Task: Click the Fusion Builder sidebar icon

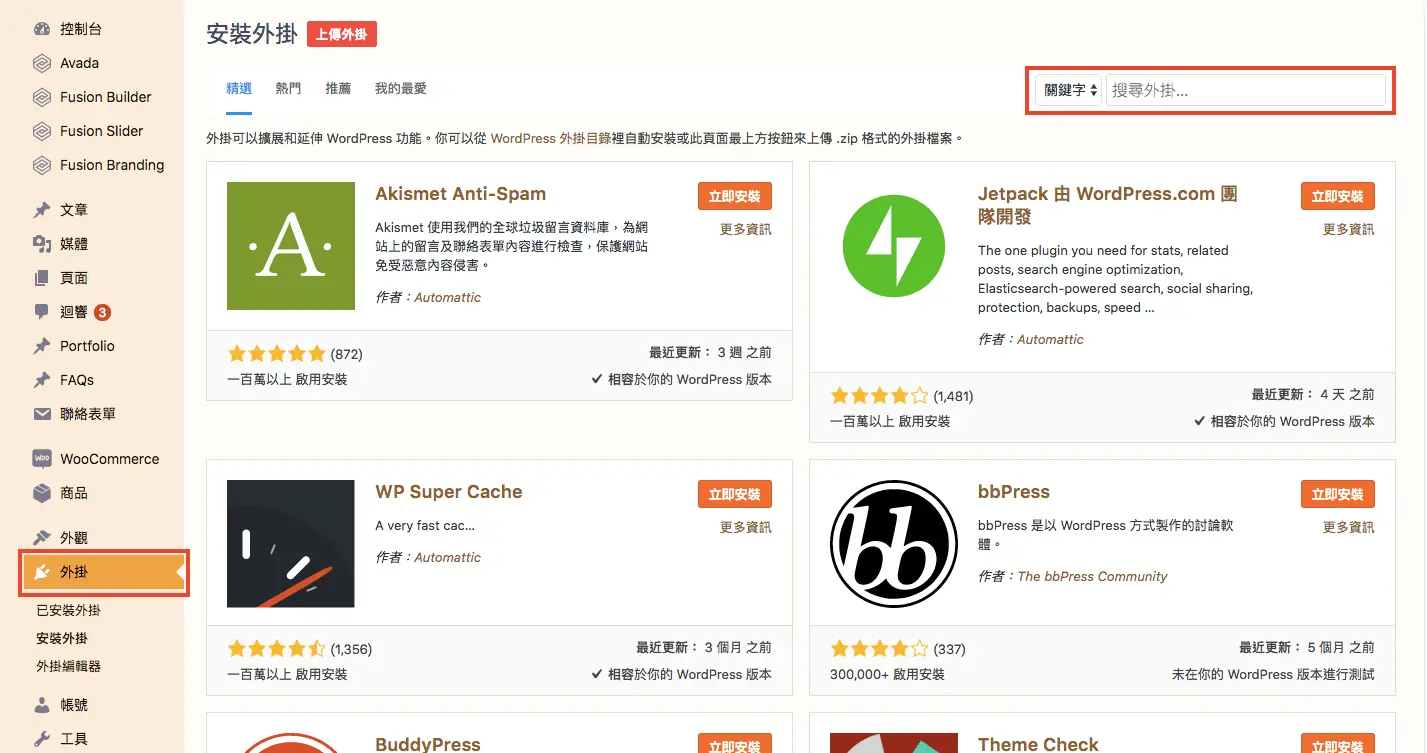Action: point(42,97)
